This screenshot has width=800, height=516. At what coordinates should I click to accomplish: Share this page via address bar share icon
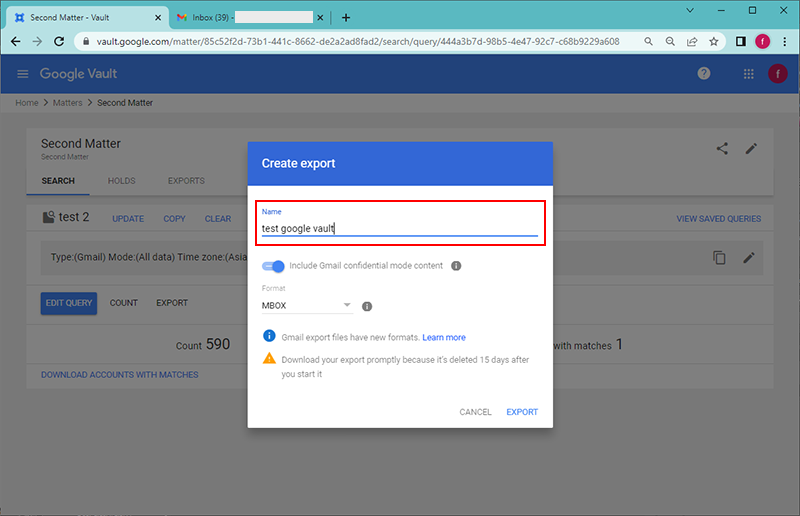(692, 42)
